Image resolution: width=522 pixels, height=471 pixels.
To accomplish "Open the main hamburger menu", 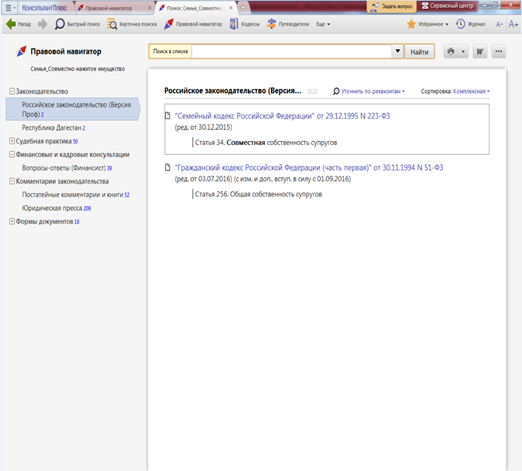I will (x=9, y=8).
